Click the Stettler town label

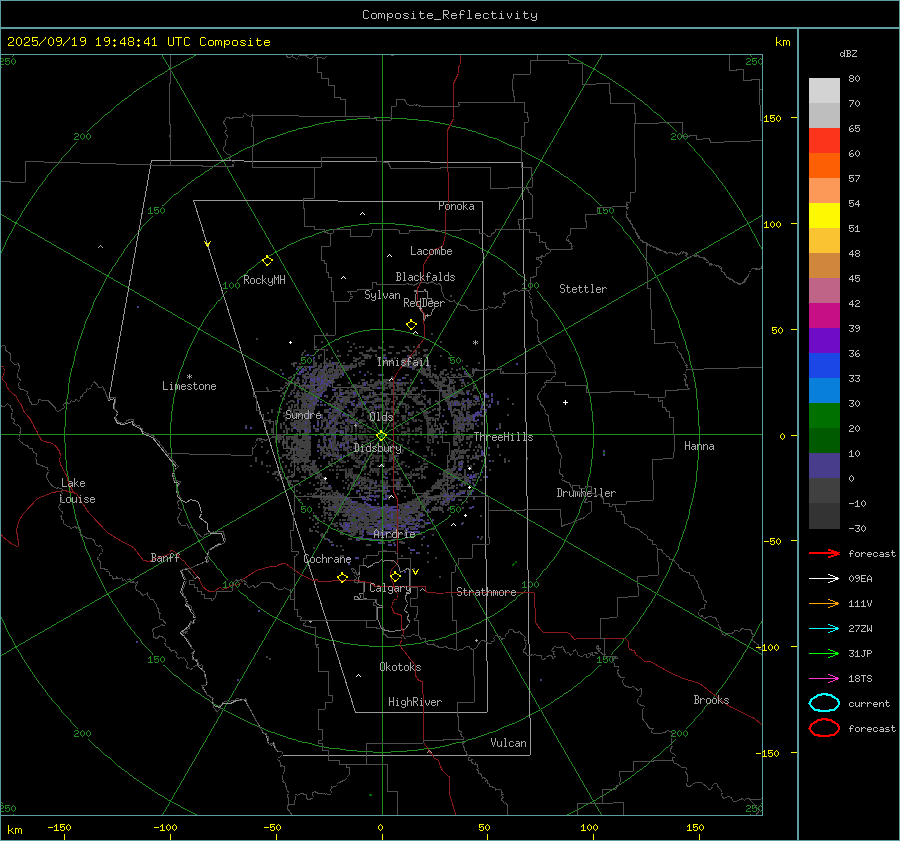pyautogui.click(x=582, y=289)
